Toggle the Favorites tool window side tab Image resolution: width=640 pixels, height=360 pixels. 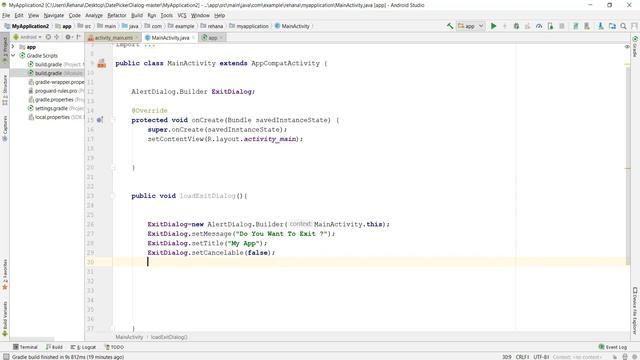[5, 275]
